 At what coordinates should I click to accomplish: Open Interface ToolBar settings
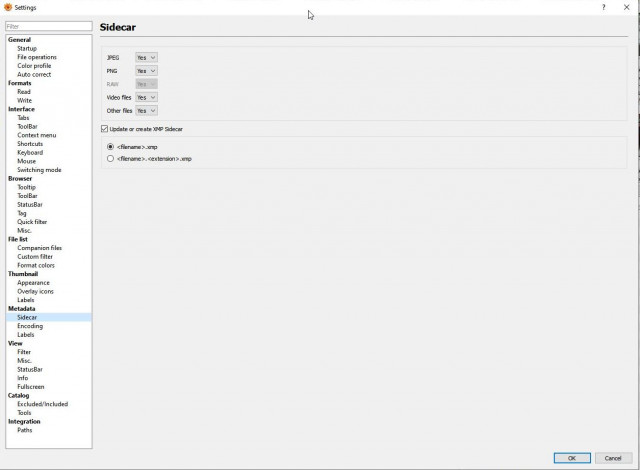[x=27, y=126]
